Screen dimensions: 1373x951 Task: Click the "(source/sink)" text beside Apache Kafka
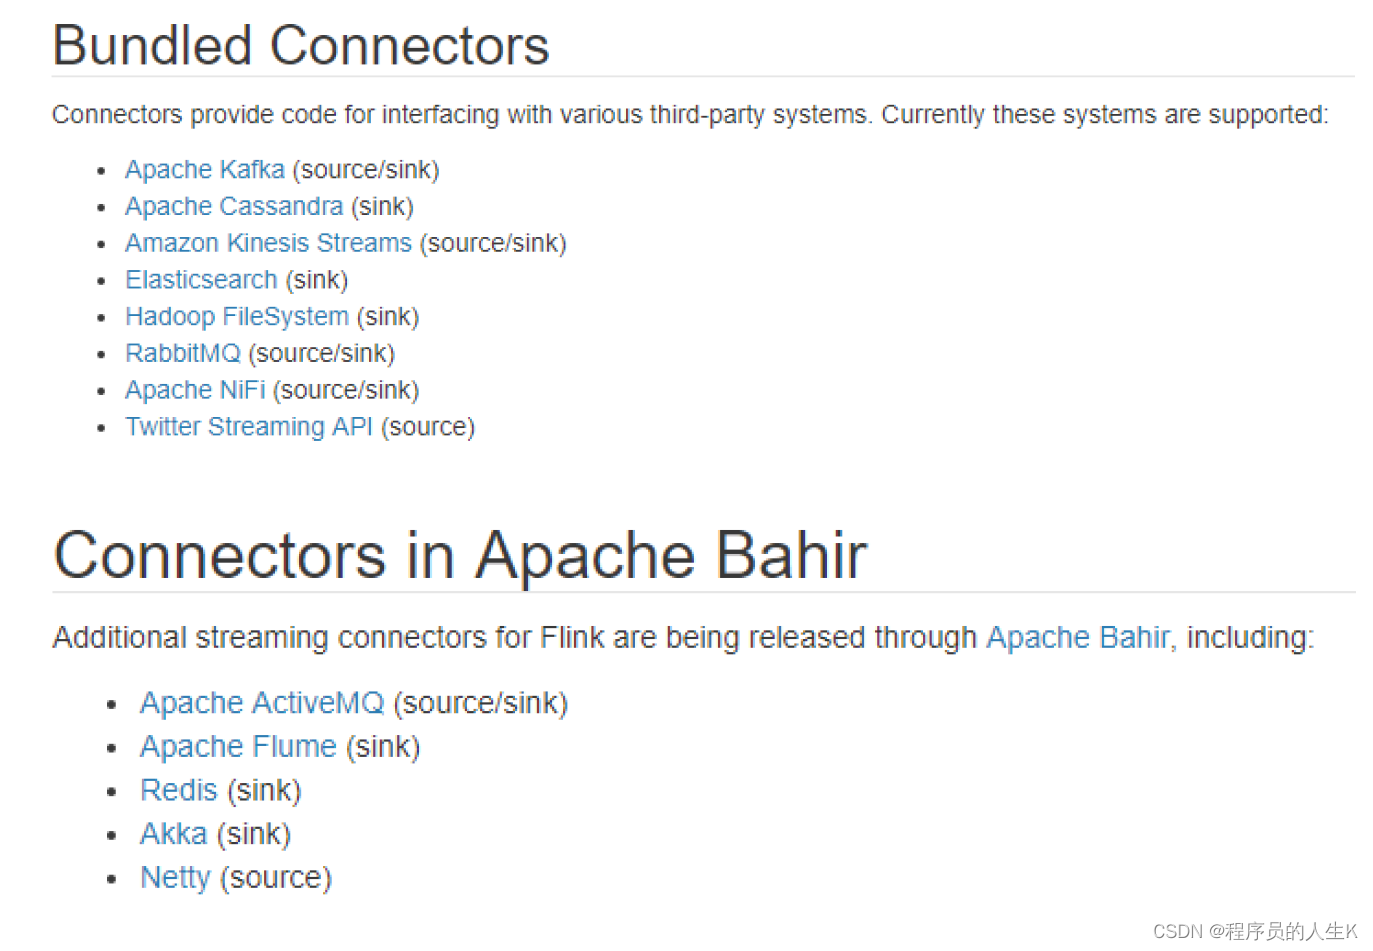point(365,170)
